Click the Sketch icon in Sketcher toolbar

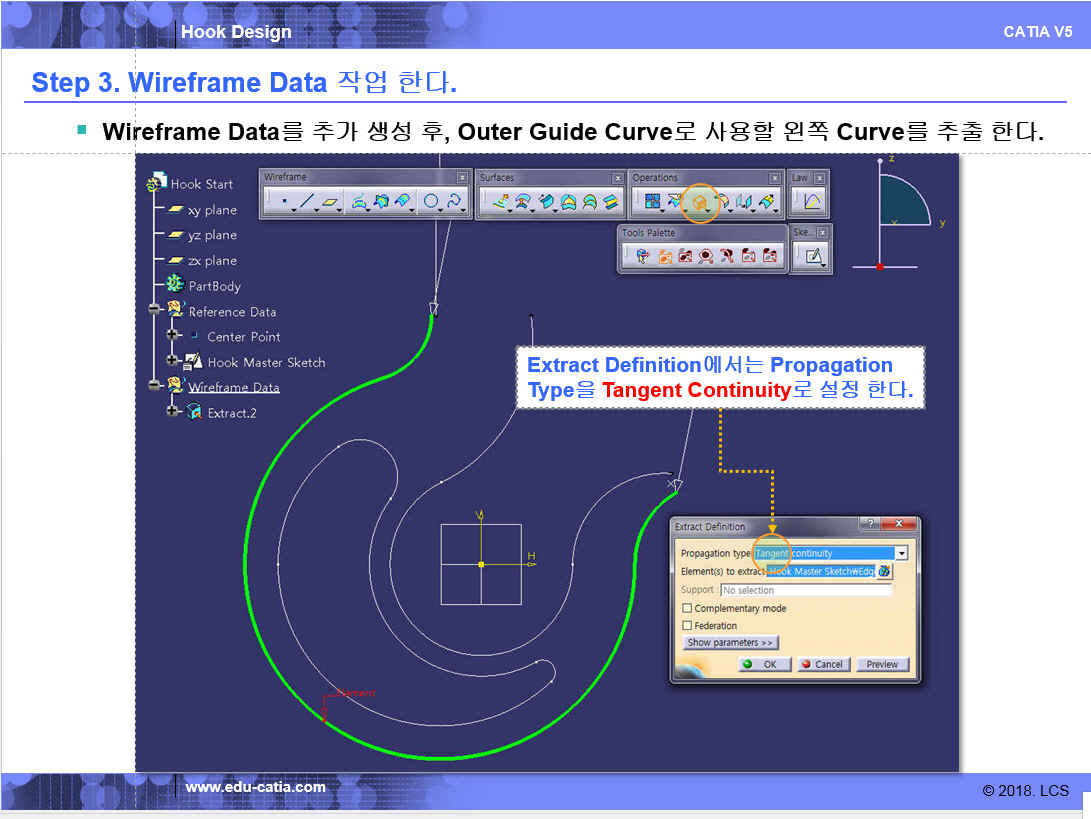[815, 257]
